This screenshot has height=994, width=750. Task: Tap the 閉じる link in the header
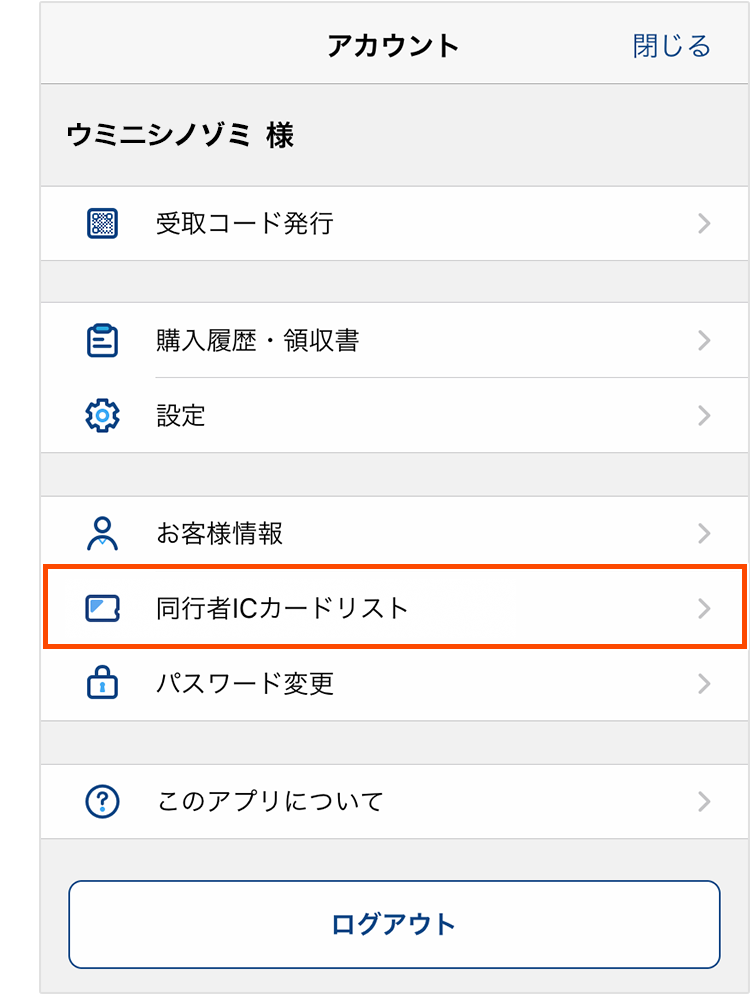[x=671, y=46]
